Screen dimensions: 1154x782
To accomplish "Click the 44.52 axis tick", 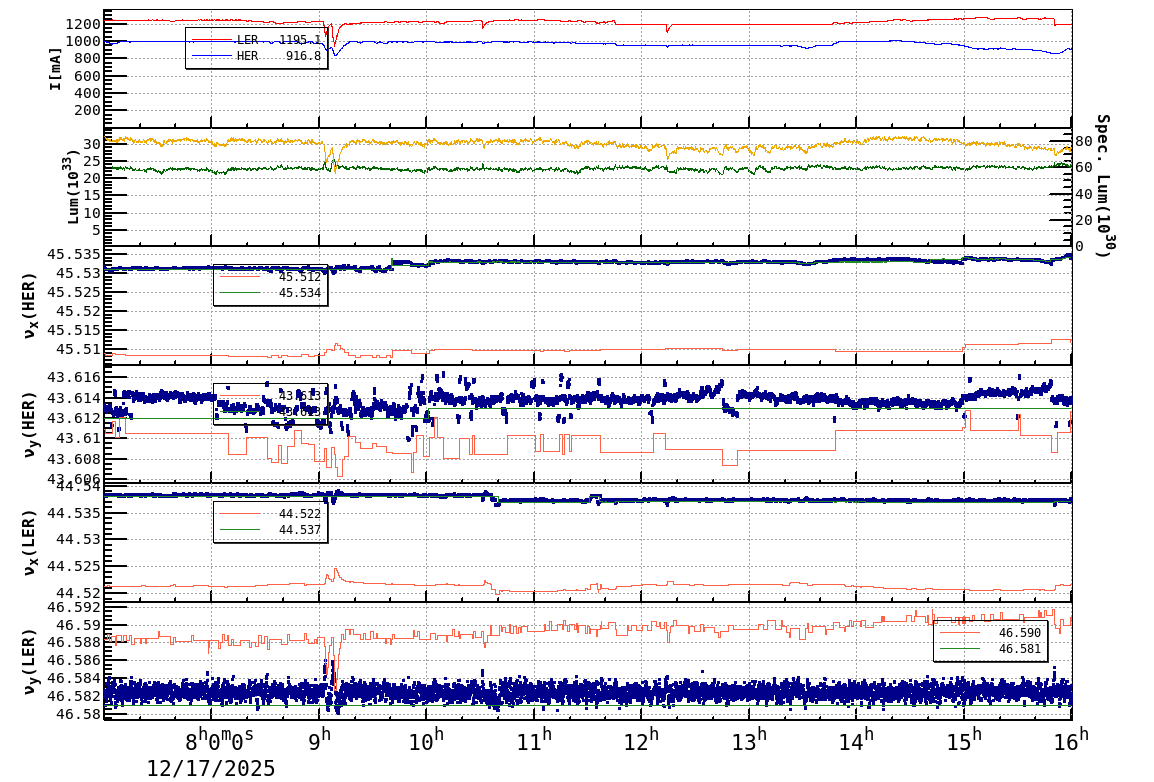I will [x=78, y=593].
